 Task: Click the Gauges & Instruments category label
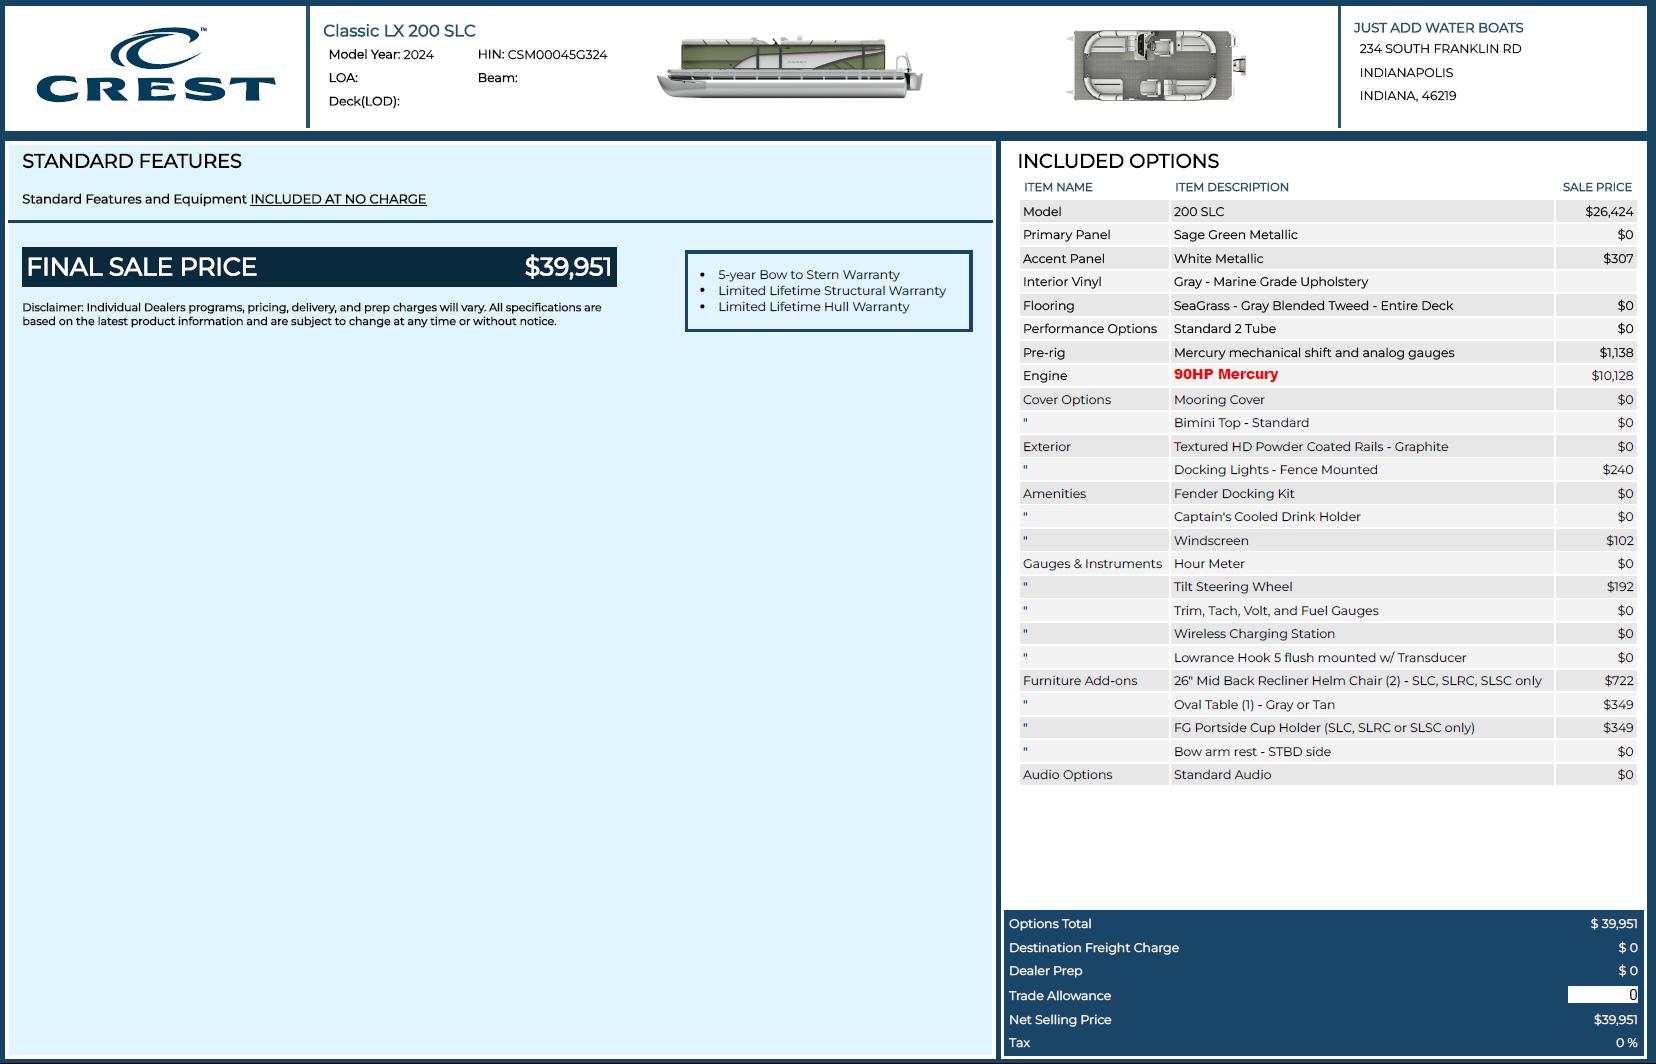click(x=1092, y=564)
